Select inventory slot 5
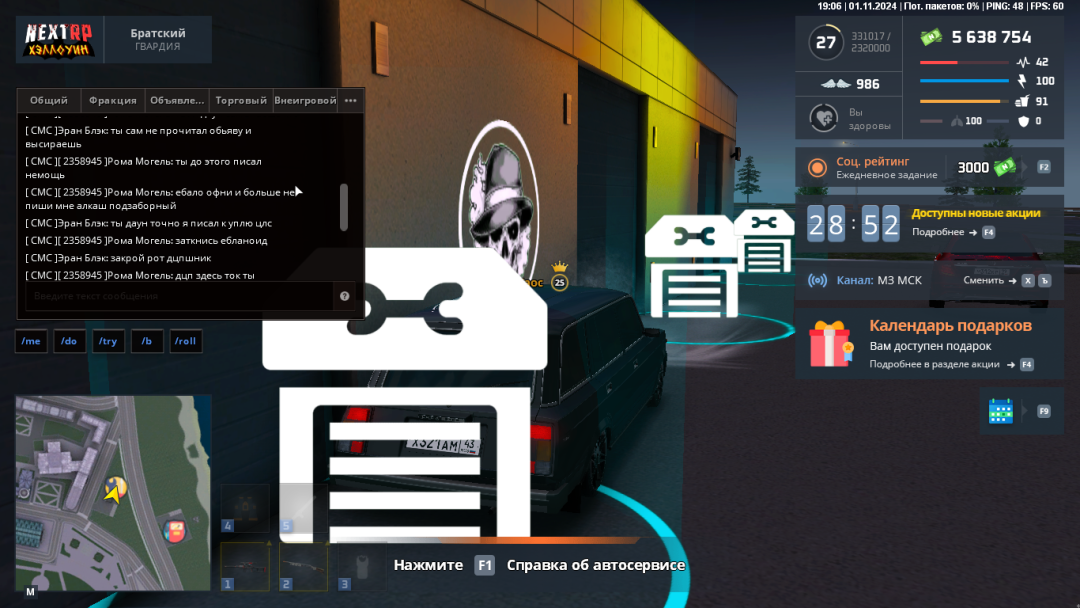 pos(303,508)
